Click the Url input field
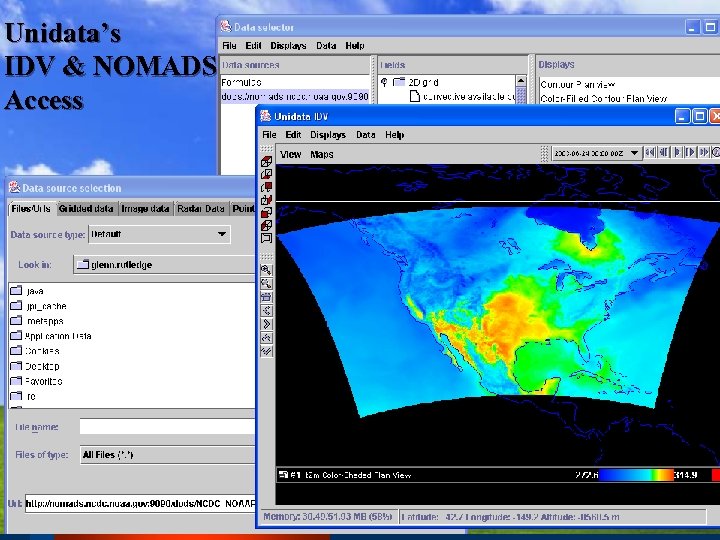This screenshot has height=540, width=720. (x=140, y=504)
